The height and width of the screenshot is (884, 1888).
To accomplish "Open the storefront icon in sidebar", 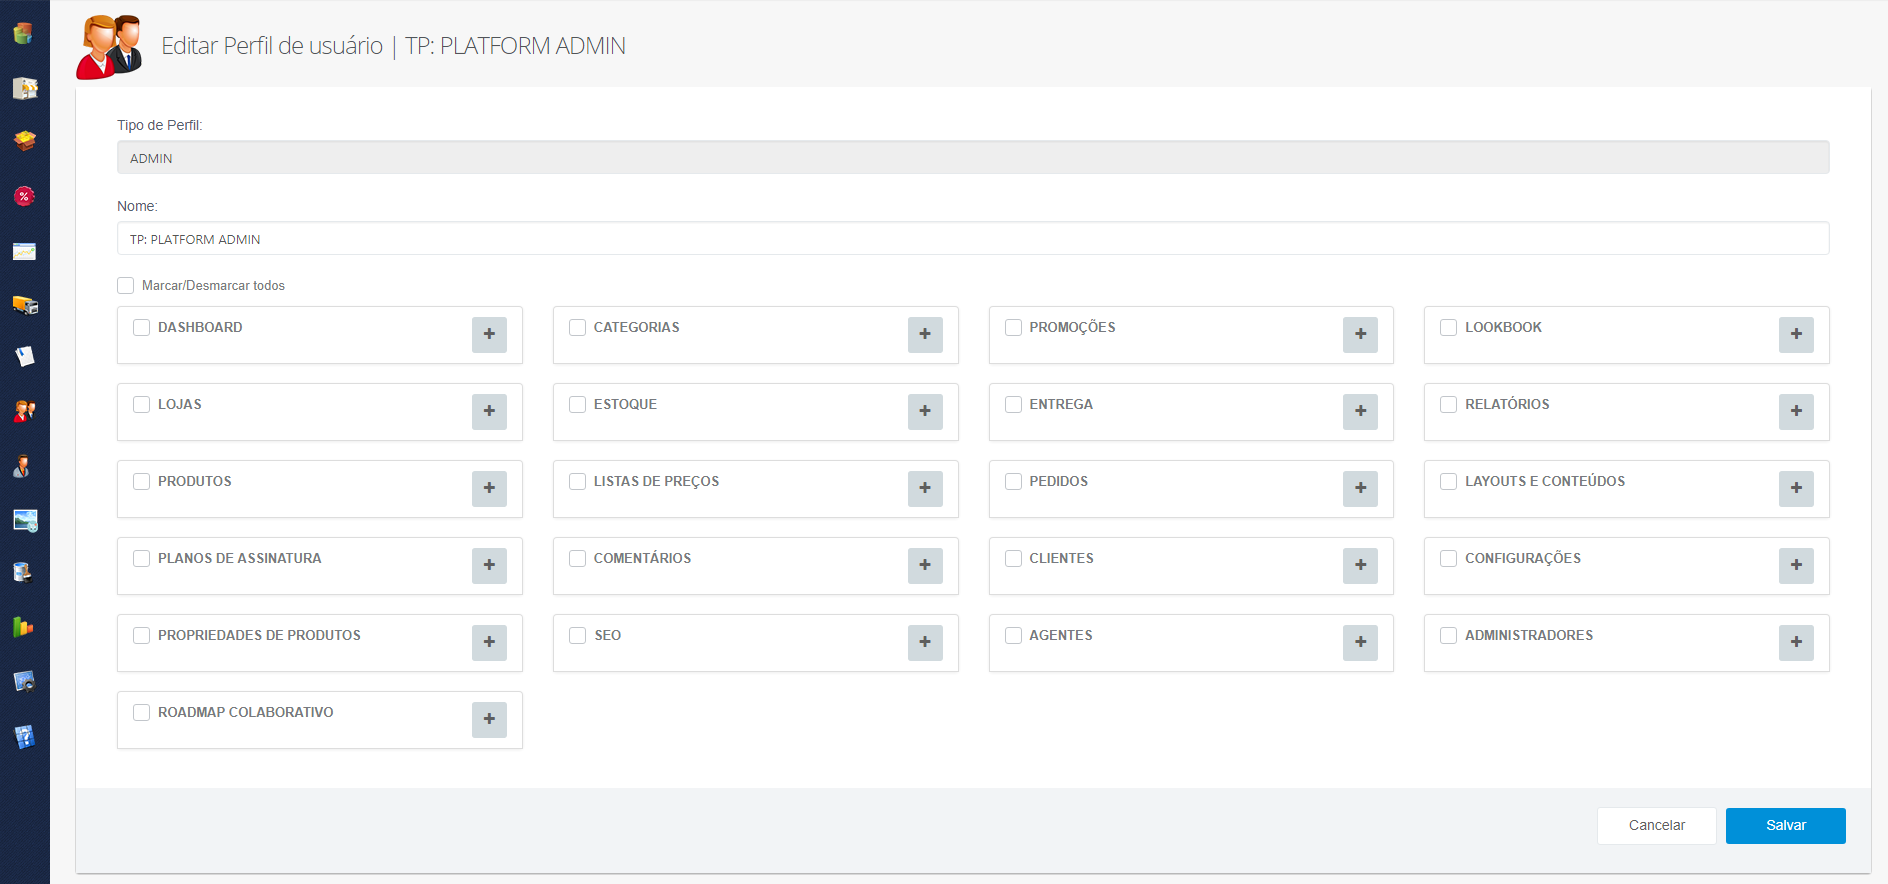I will [x=24, y=88].
